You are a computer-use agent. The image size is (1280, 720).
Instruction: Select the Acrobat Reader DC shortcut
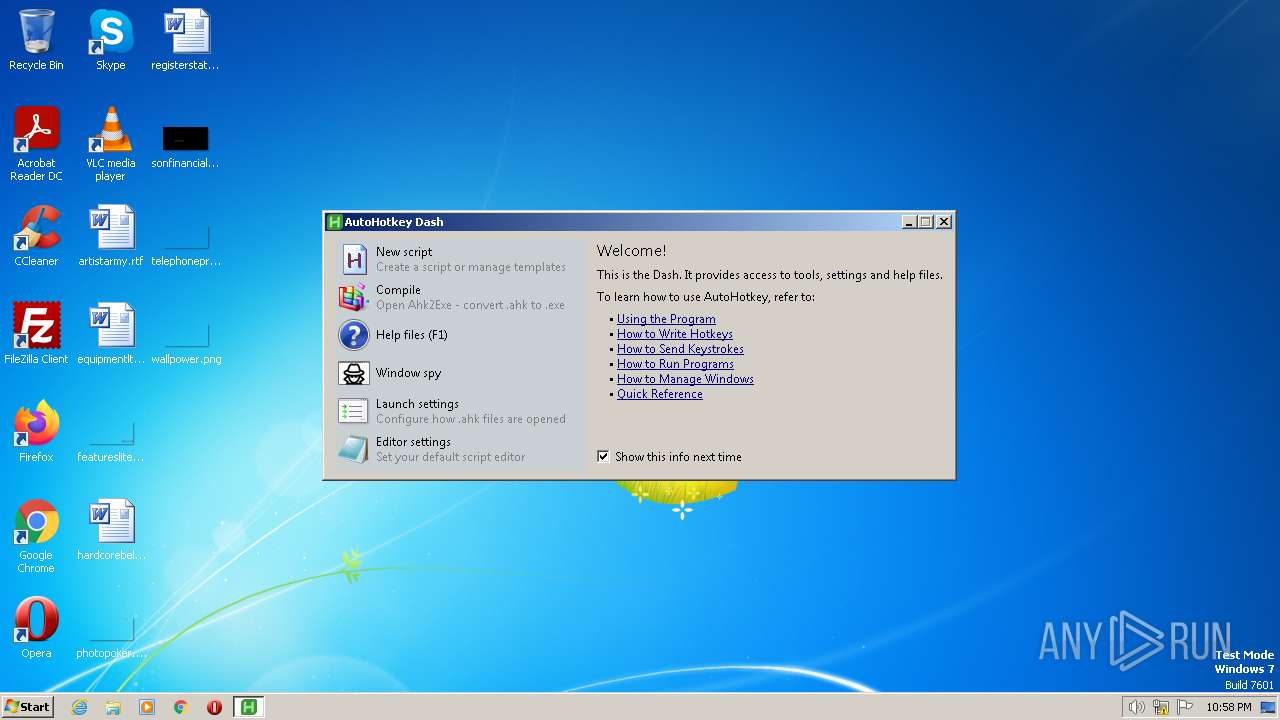point(36,144)
